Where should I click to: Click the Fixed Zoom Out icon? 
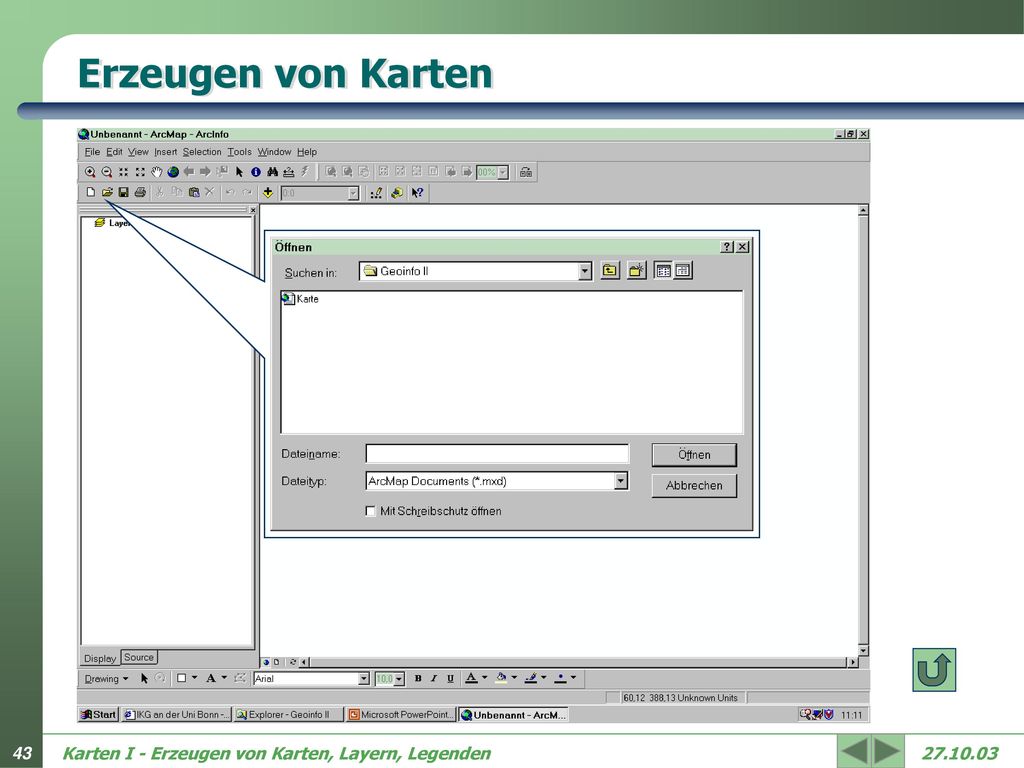(x=140, y=172)
